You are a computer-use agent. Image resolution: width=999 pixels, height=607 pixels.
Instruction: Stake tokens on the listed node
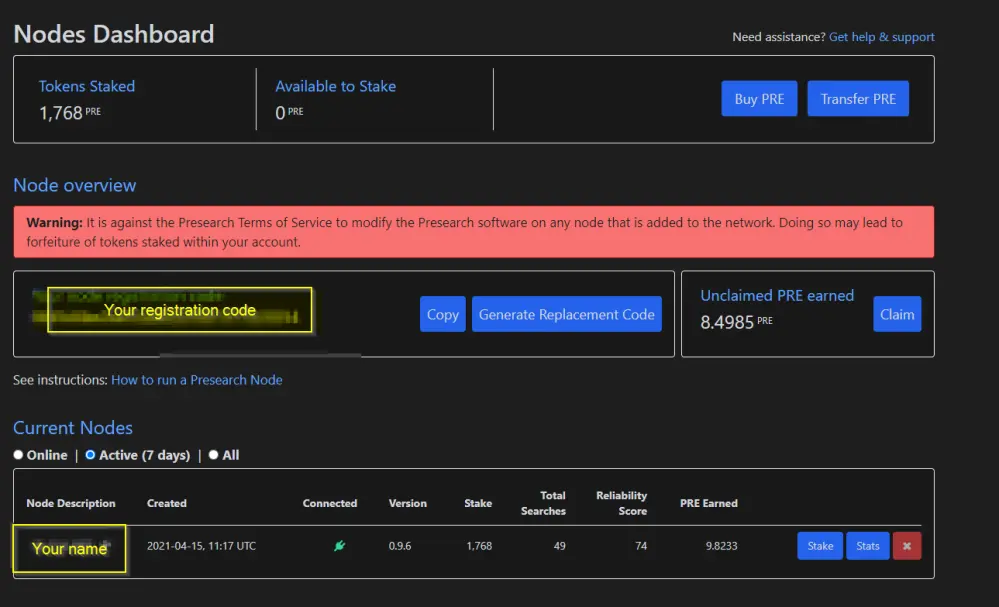pyautogui.click(x=820, y=546)
